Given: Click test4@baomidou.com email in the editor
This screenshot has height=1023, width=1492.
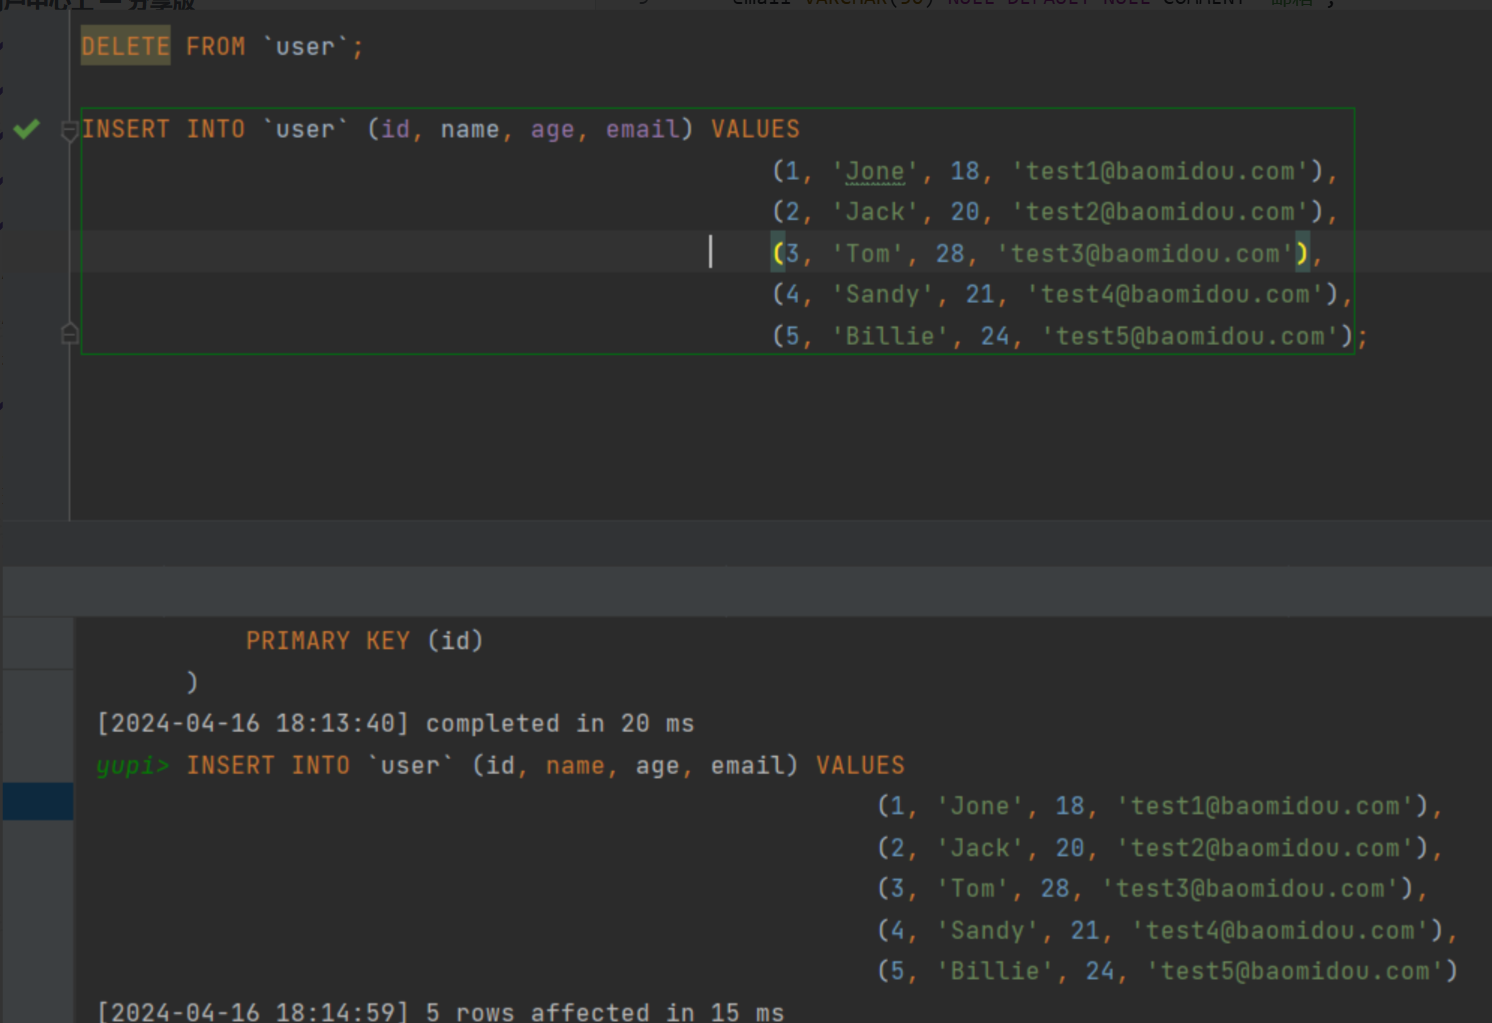Looking at the screenshot, I should pos(1175,295).
